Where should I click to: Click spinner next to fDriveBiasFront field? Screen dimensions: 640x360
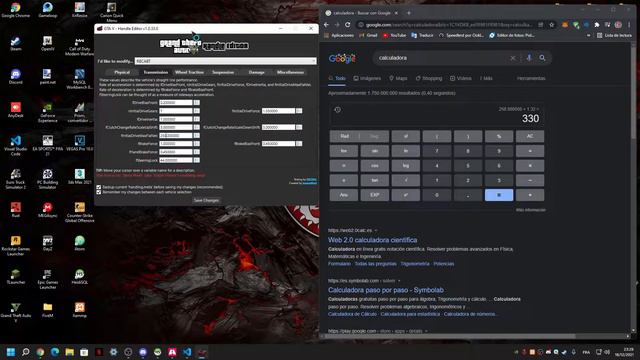point(197,102)
